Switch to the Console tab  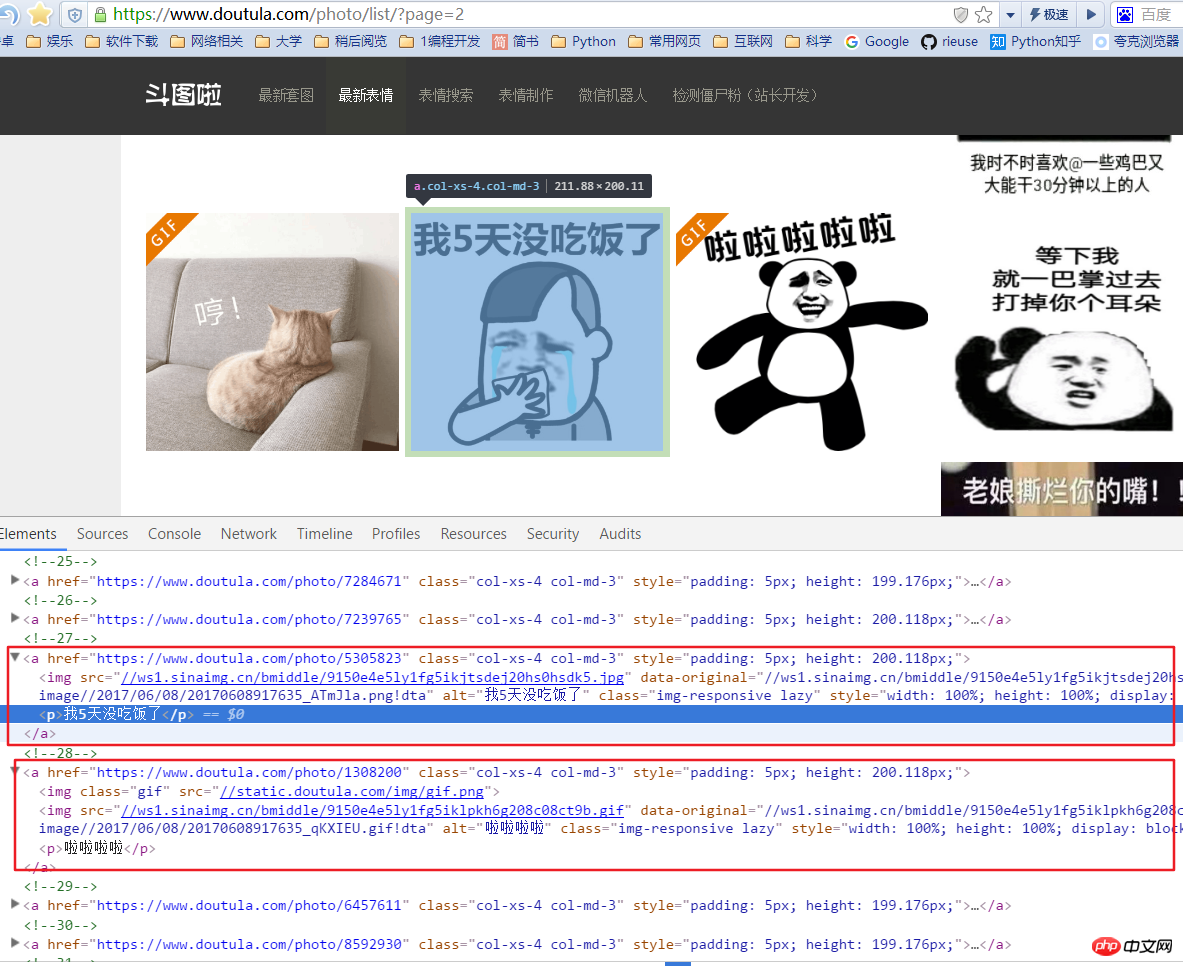pos(174,534)
